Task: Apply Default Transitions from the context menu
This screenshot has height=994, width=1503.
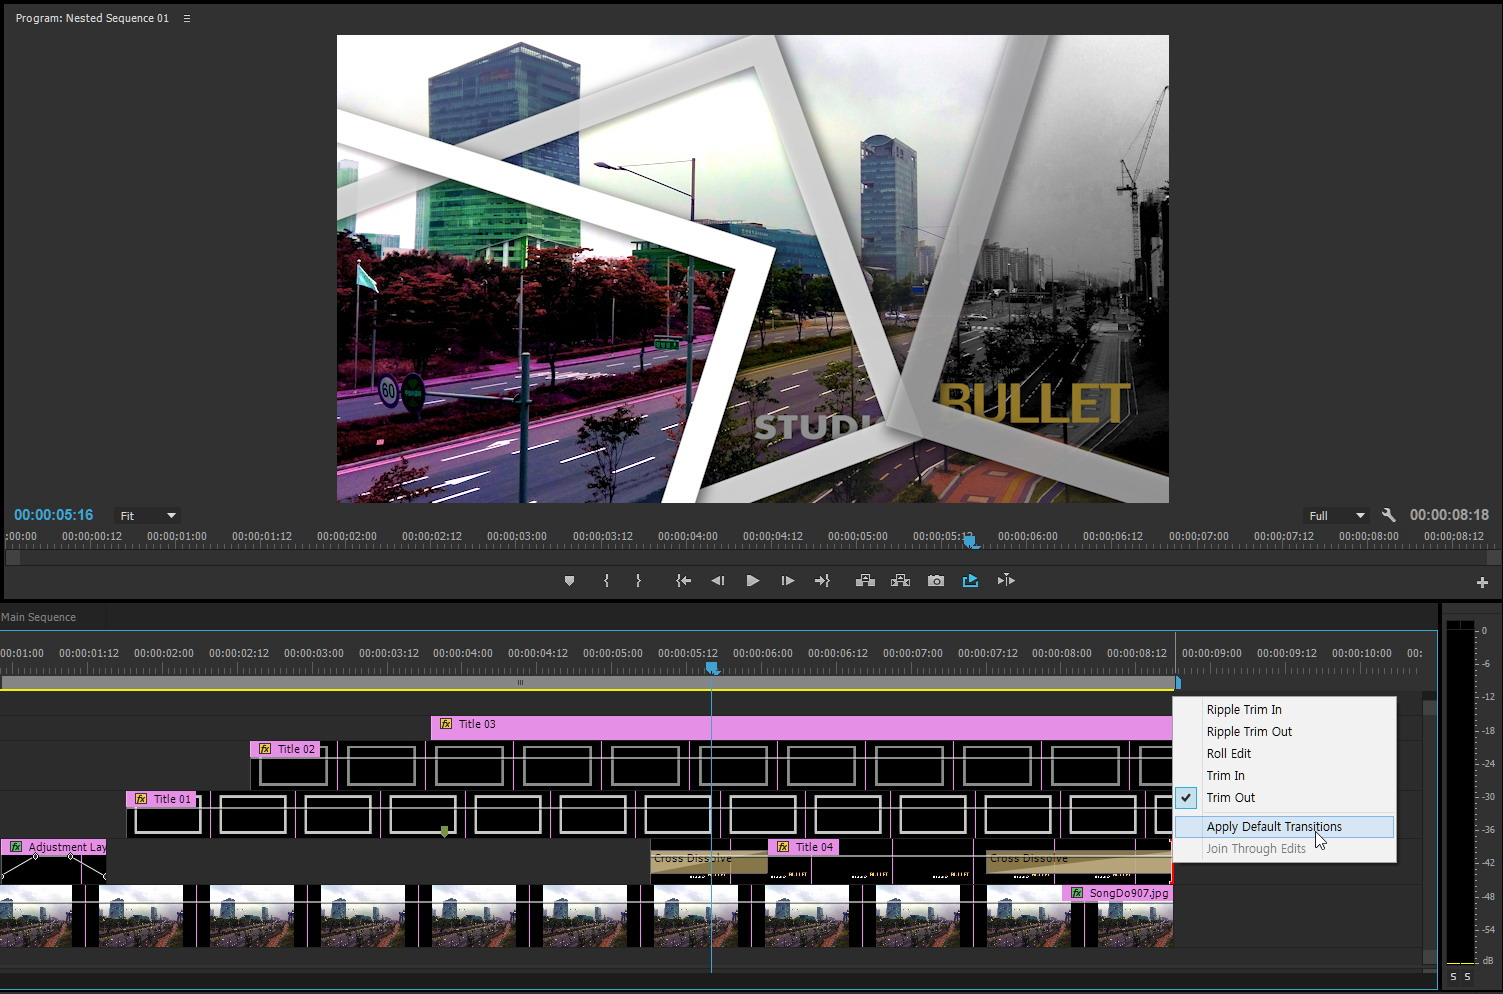Action: (x=1284, y=827)
